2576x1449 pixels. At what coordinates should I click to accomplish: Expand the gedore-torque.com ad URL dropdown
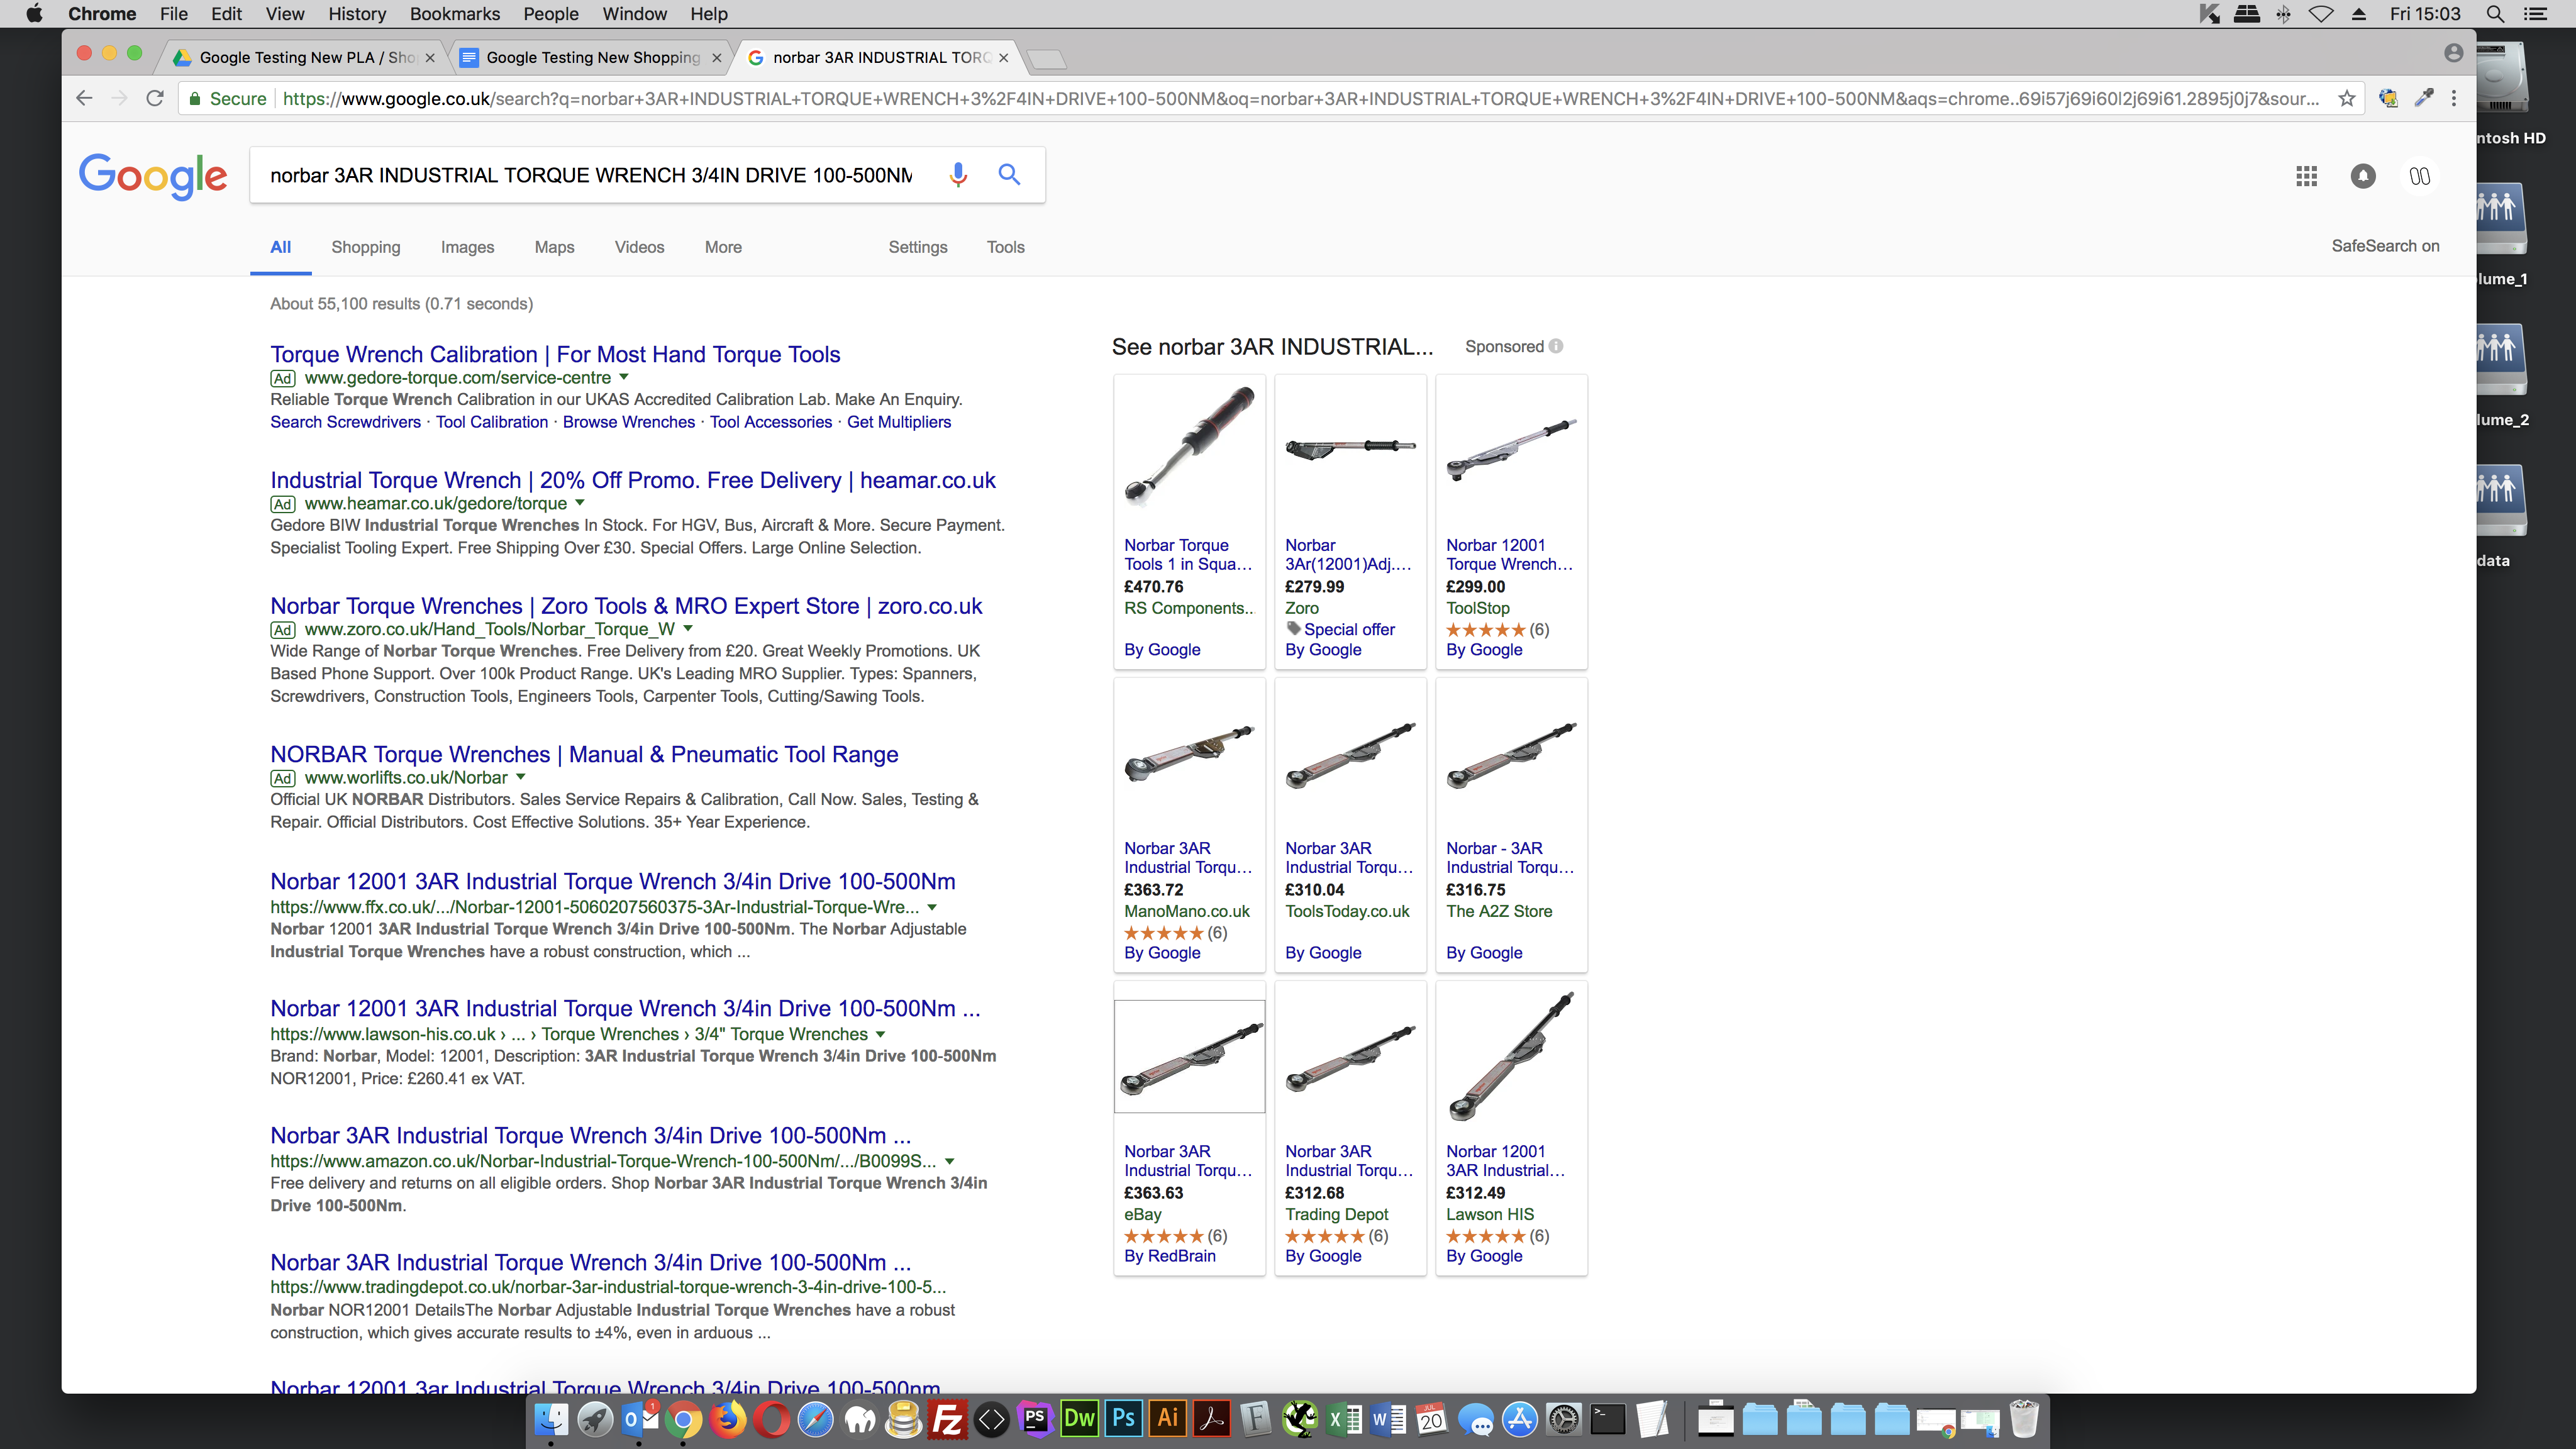click(624, 377)
